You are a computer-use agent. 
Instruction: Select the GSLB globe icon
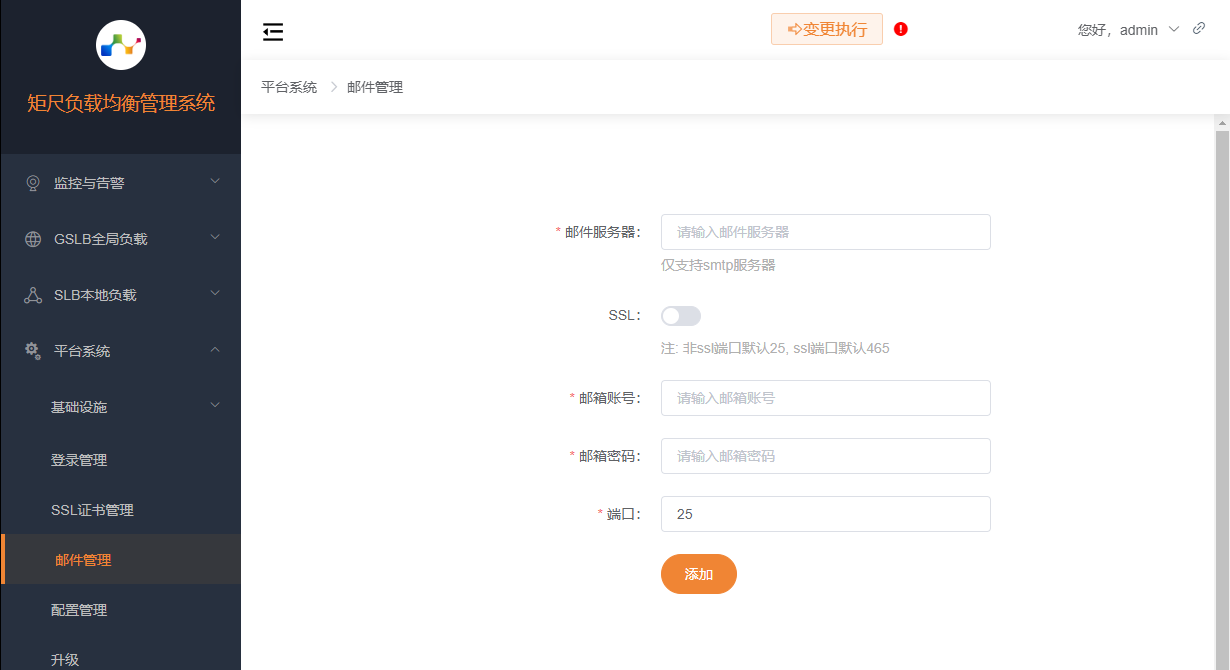coord(35,238)
